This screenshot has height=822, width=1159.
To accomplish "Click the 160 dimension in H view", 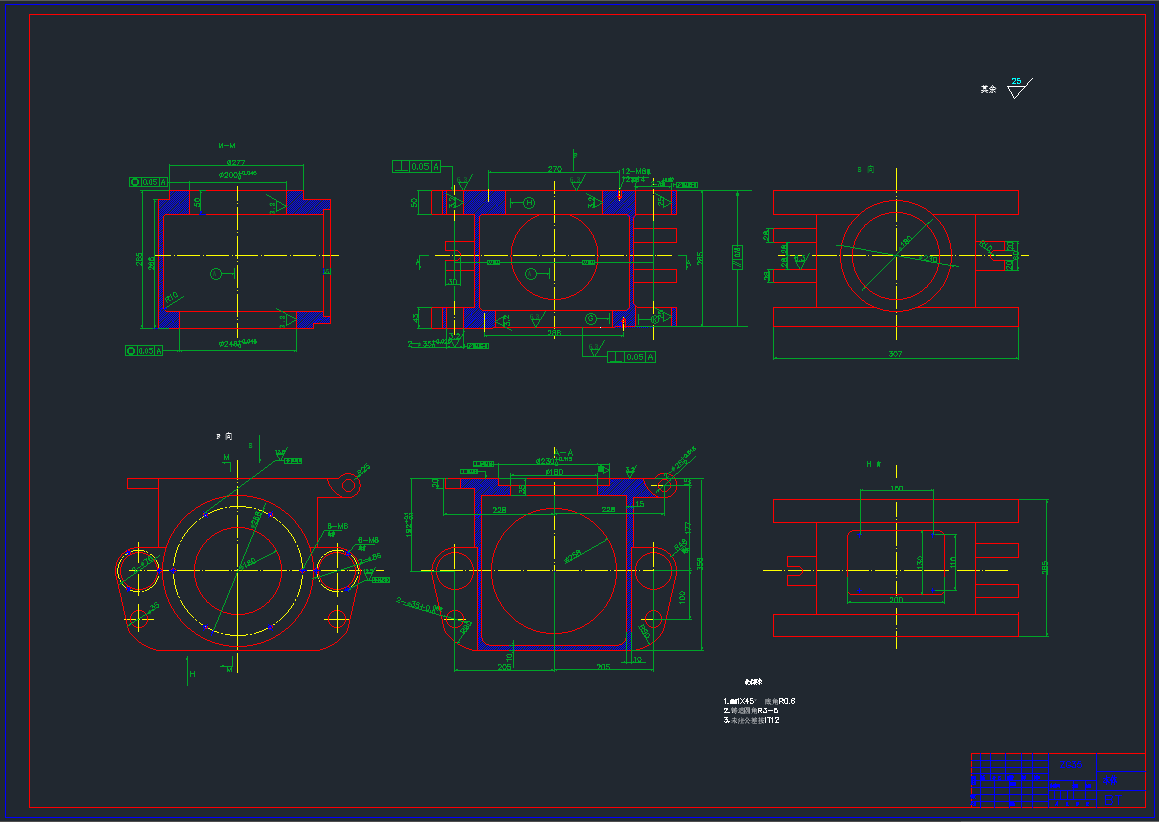I will point(896,489).
